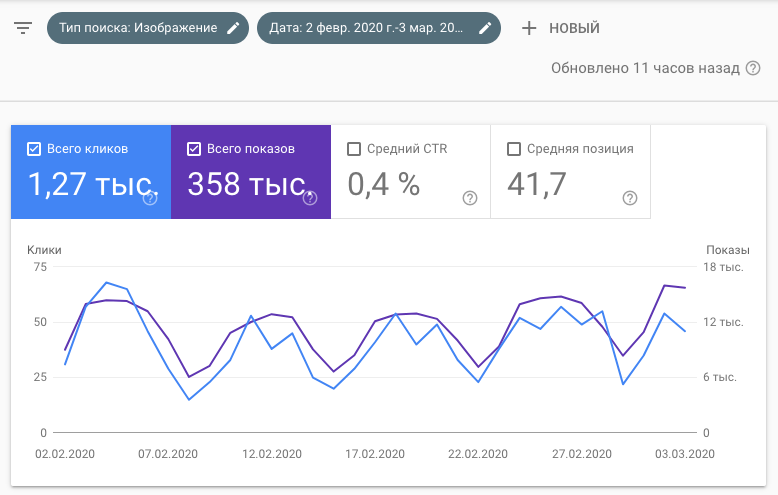778x495 pixels.
Task: Enable the 'Средний CTR' checkbox
Action: (353, 149)
